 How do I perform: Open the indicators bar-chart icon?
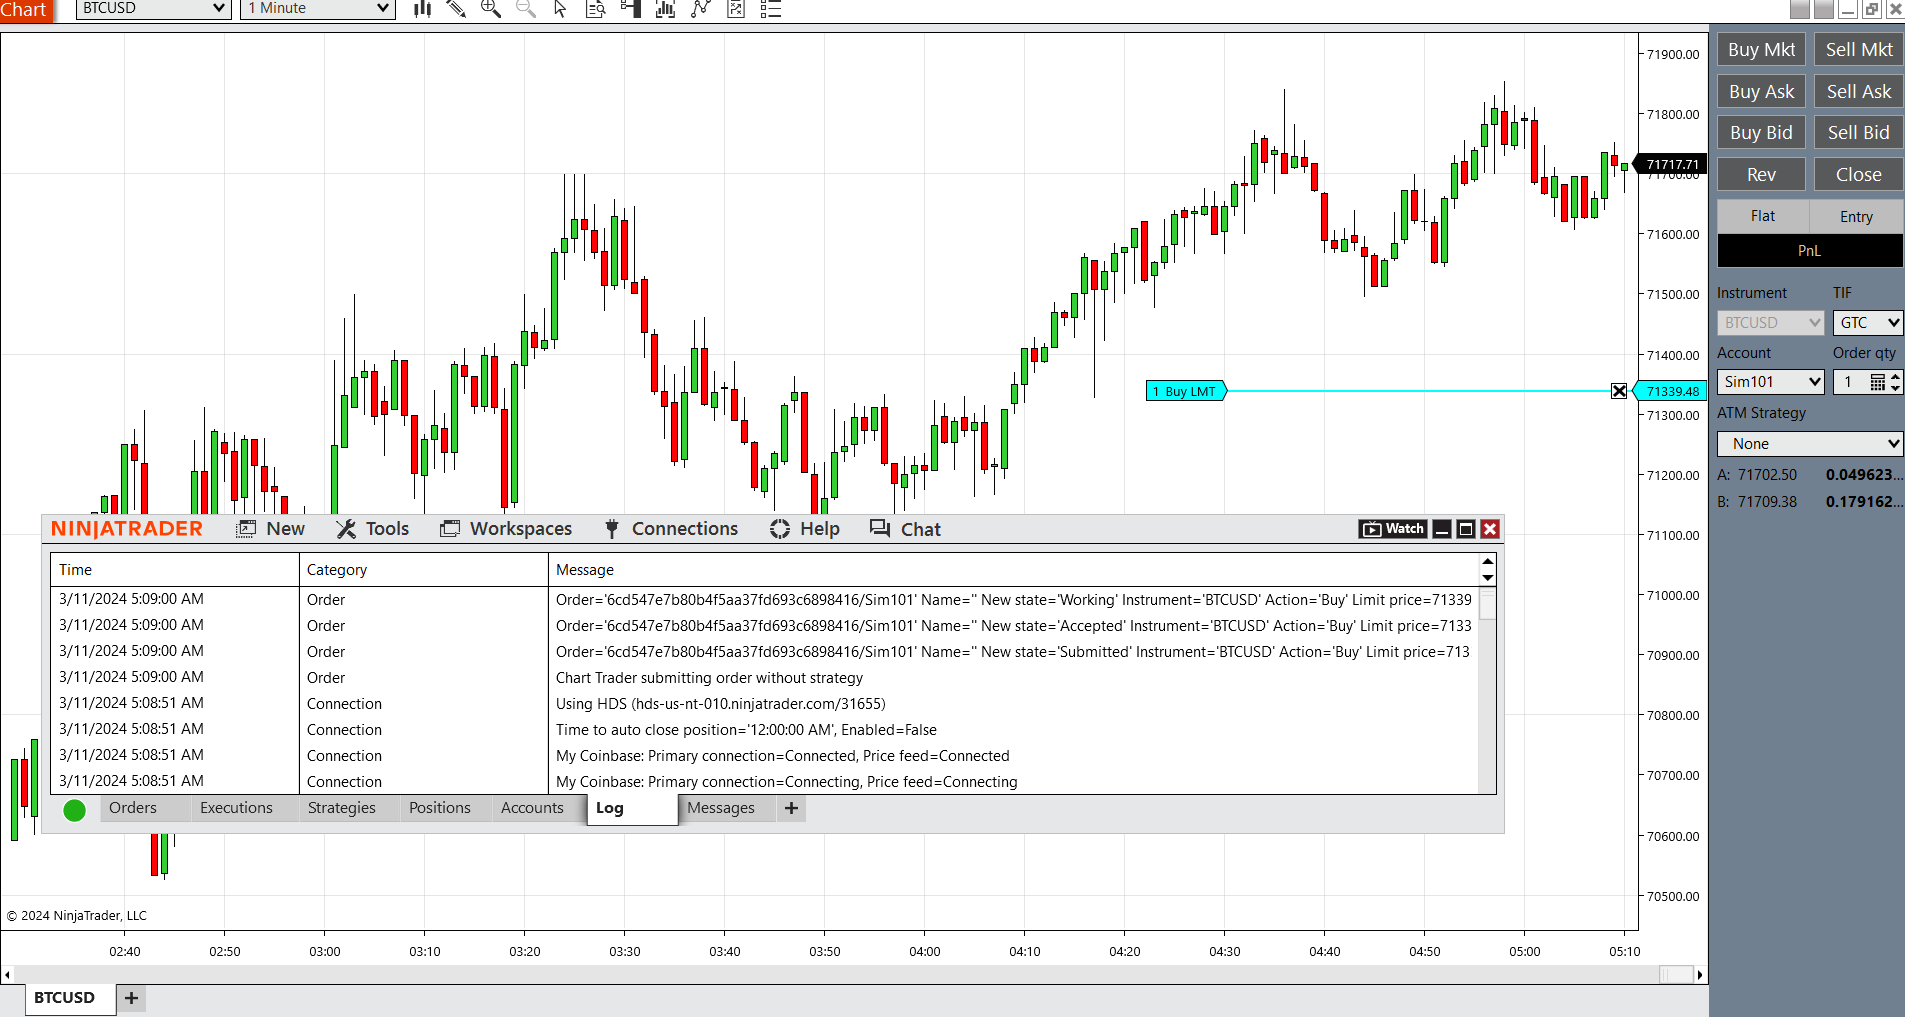[x=665, y=9]
